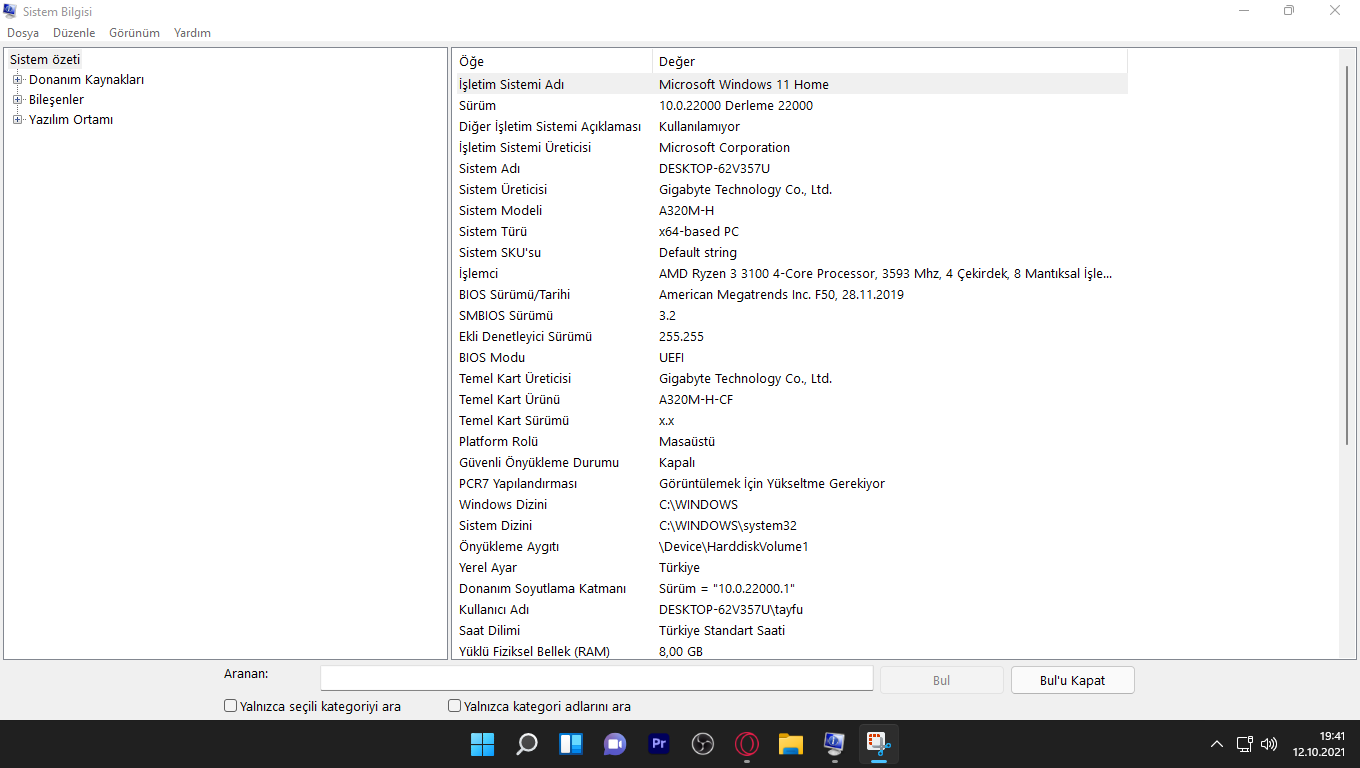Enable 'Yalnızca seçili kategoriyi ara' checkbox

click(231, 706)
